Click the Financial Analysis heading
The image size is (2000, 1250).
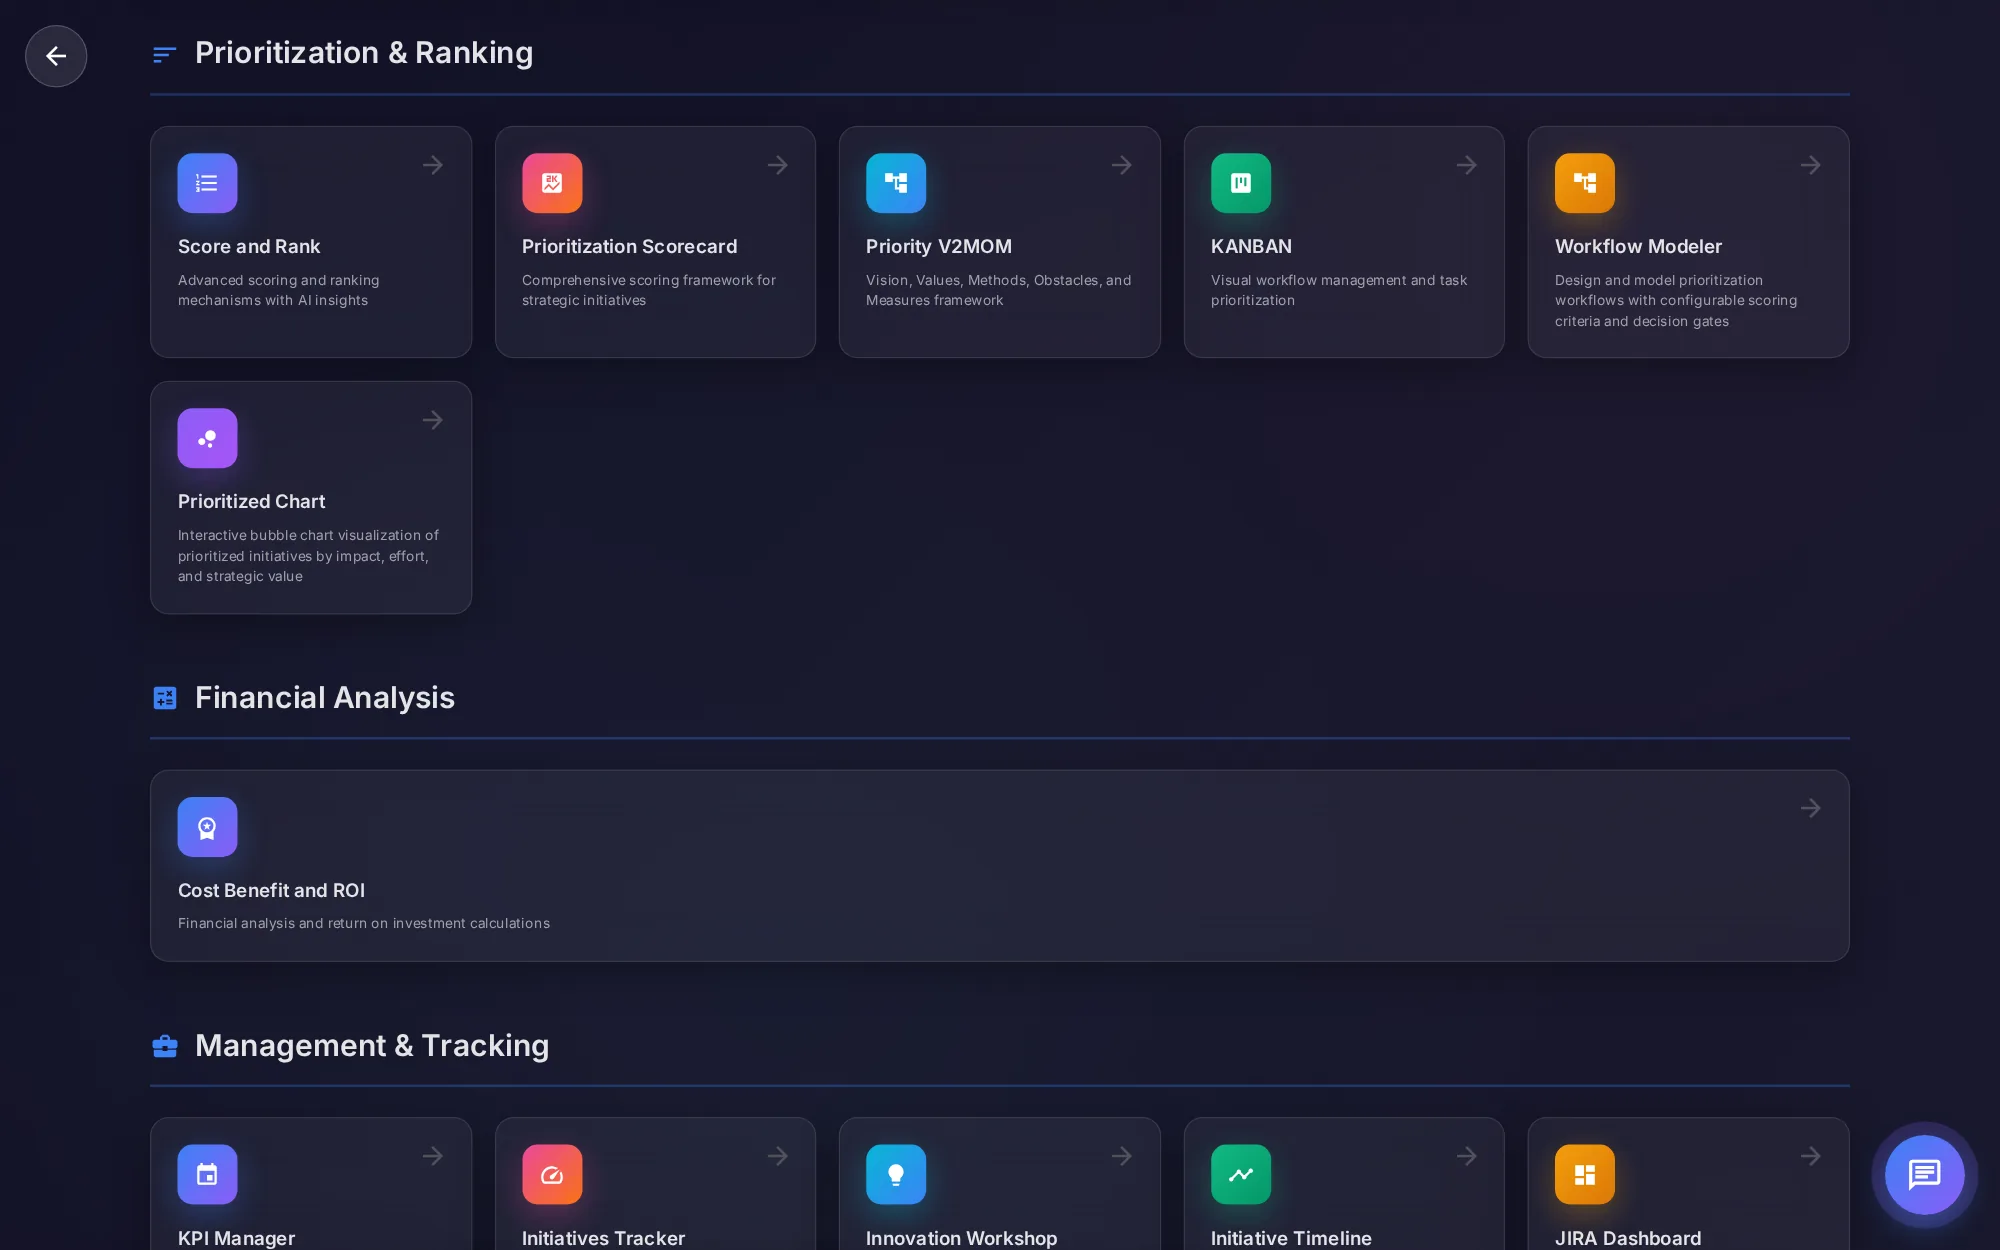325,697
